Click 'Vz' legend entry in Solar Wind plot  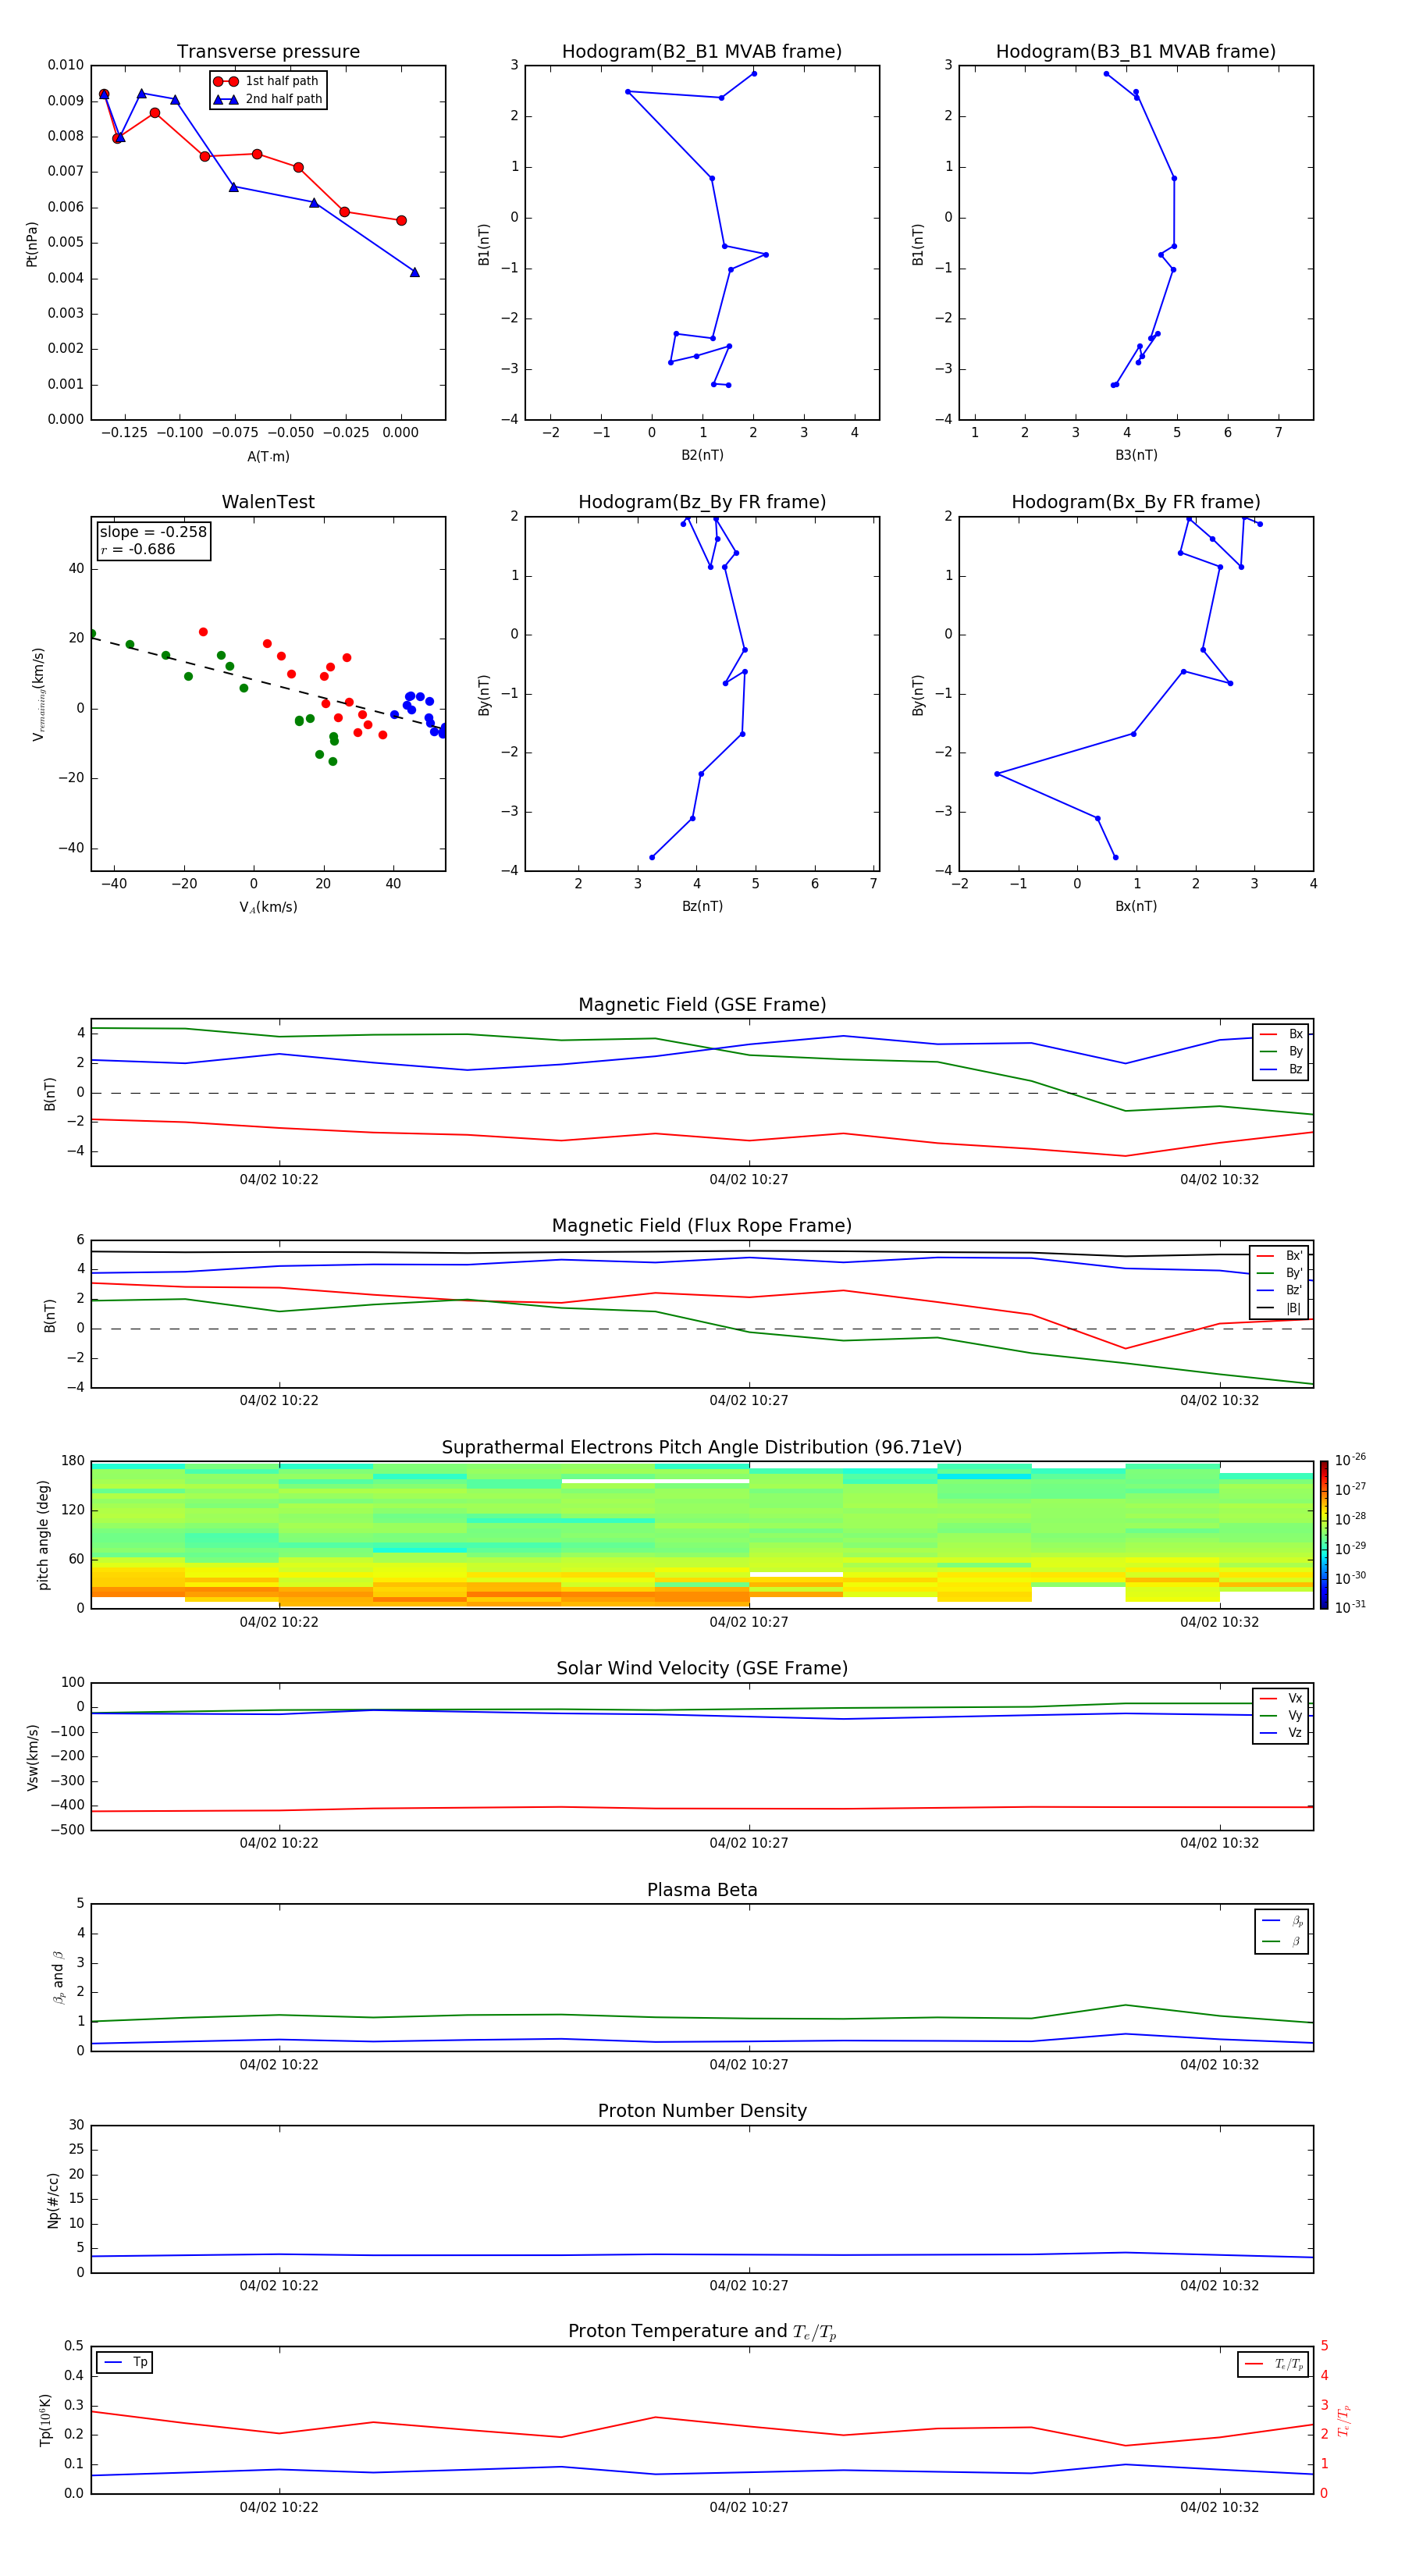(x=1282, y=1733)
